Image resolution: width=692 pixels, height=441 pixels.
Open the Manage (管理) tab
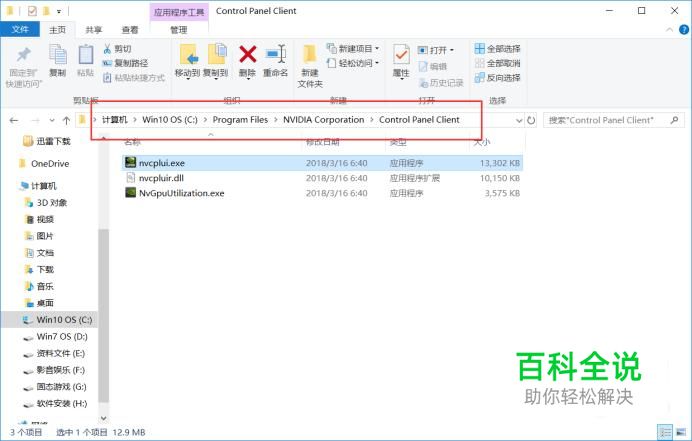(179, 30)
